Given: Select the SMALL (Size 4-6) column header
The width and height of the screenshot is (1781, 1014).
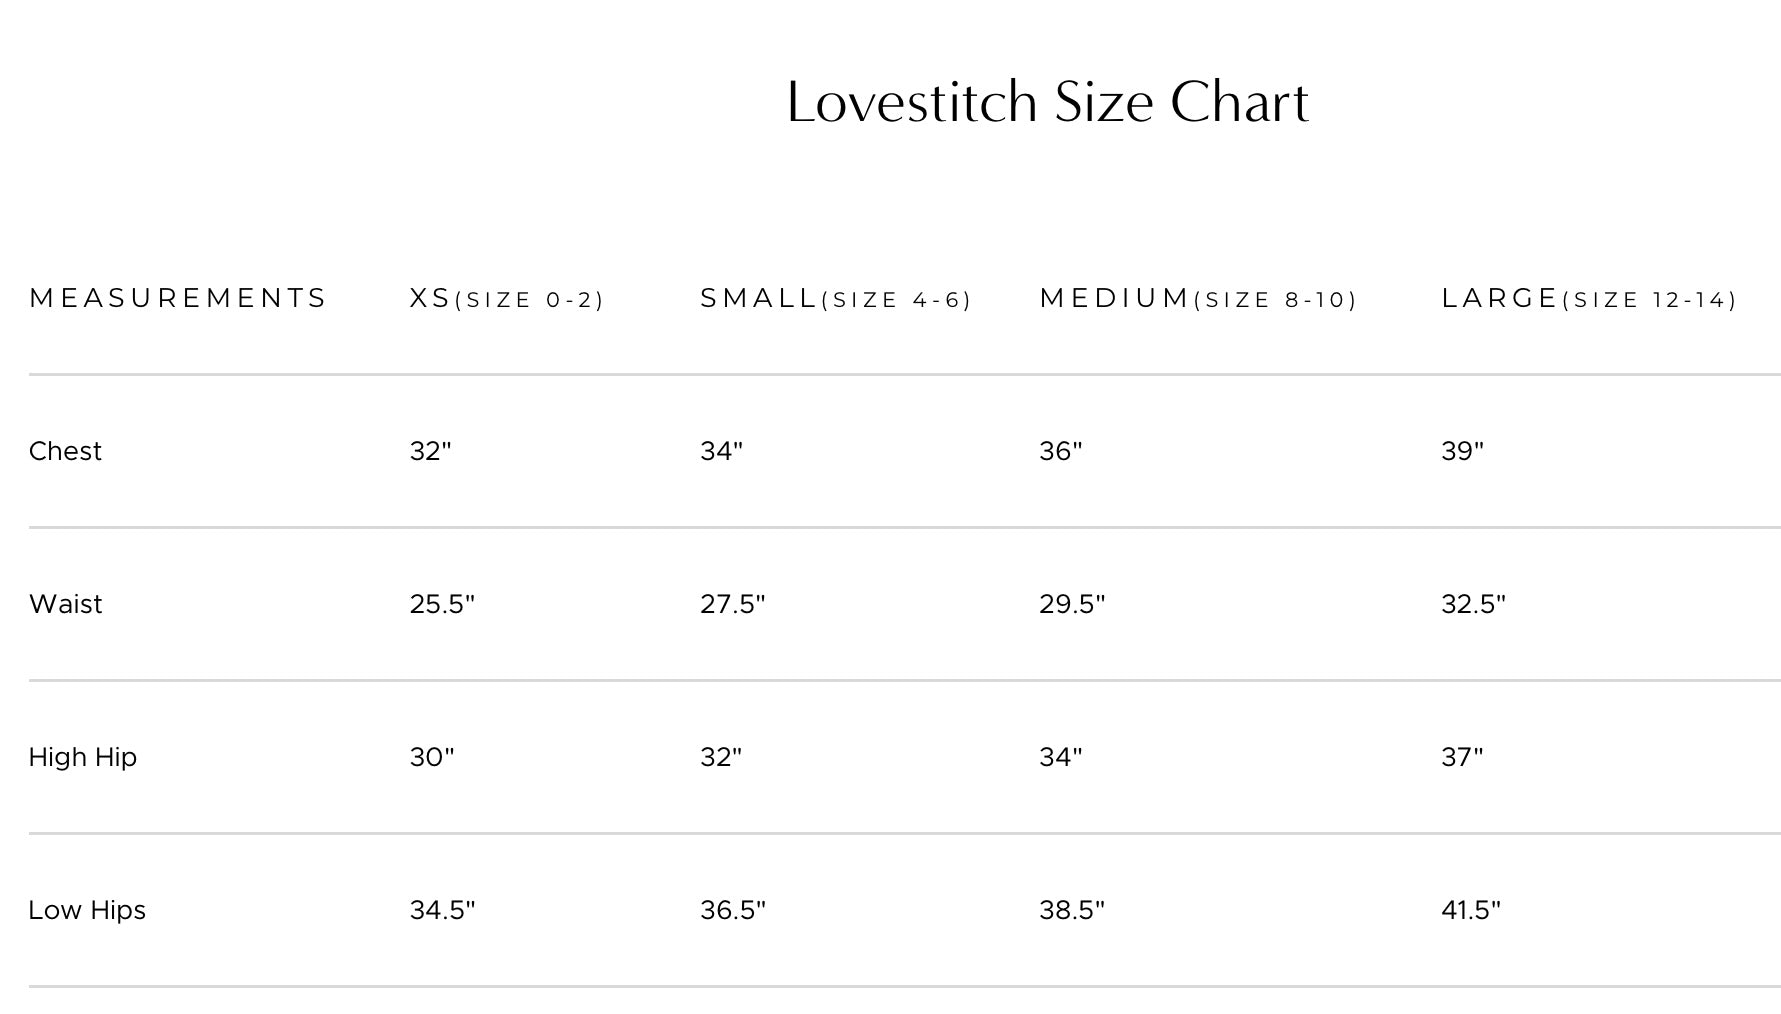Looking at the screenshot, I should pyautogui.click(x=835, y=299).
